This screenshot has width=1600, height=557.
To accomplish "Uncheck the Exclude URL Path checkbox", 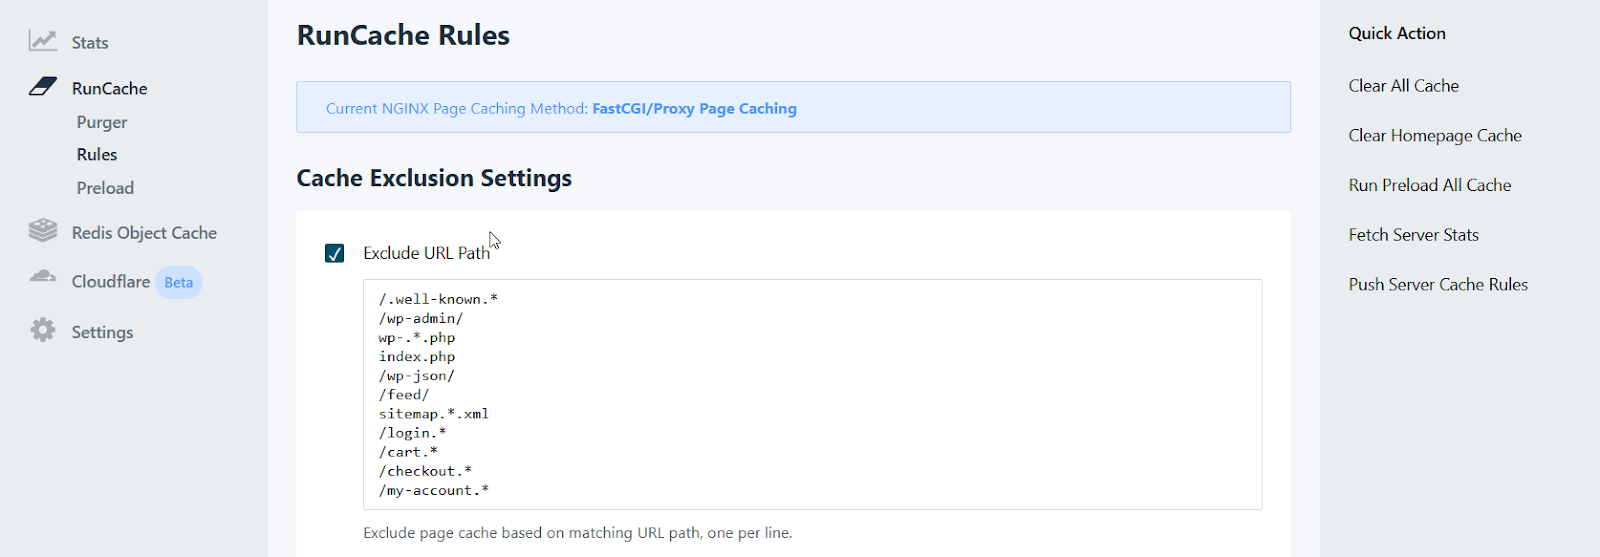I will pos(335,254).
